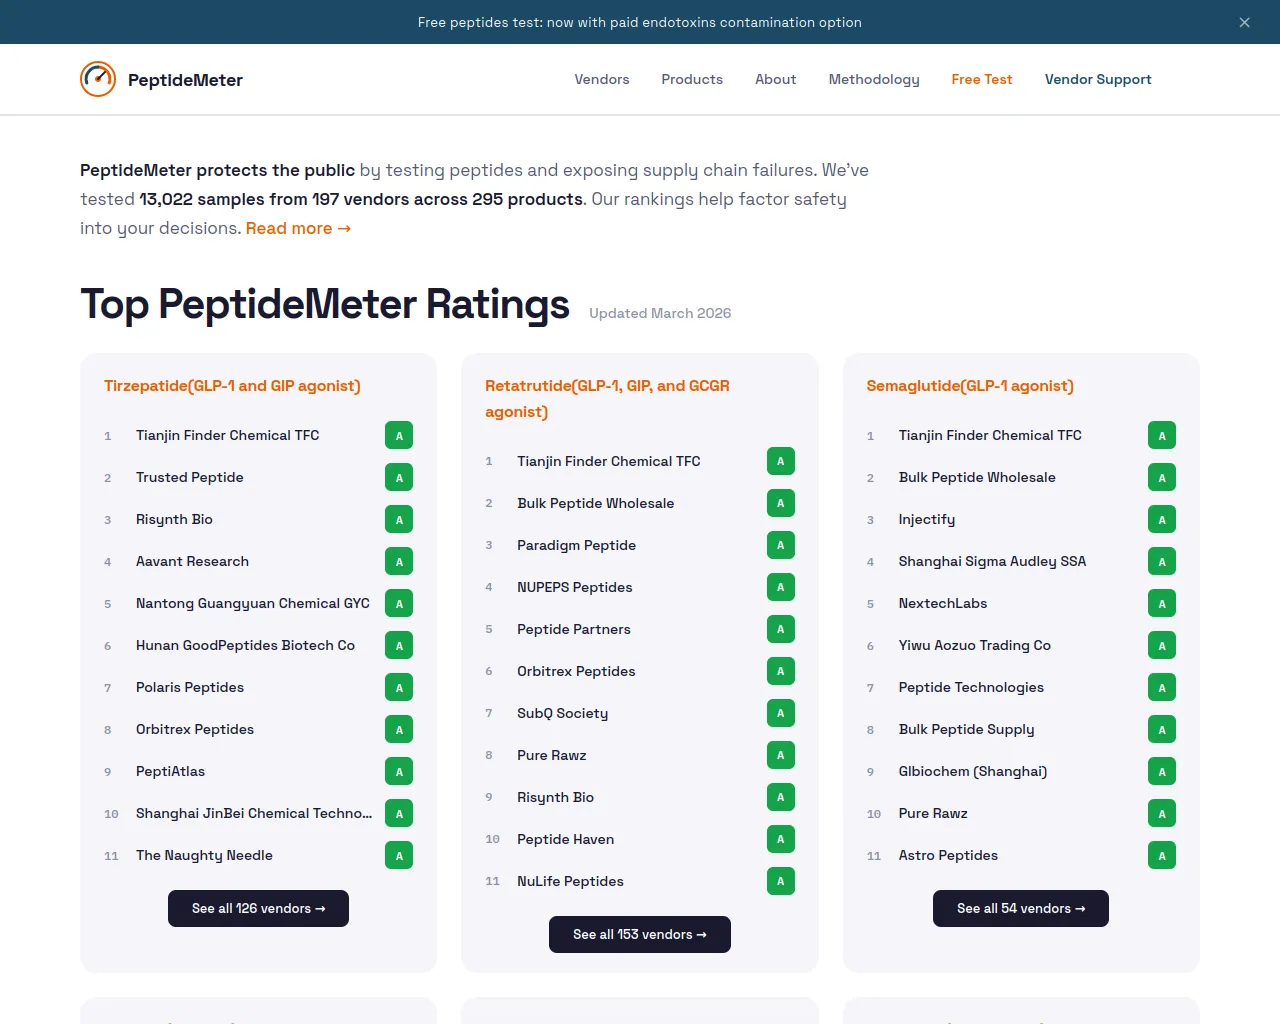Click A badge for Shanghai Sigma Audley SSA
Image resolution: width=1280 pixels, height=1024 pixels.
pos(1162,561)
